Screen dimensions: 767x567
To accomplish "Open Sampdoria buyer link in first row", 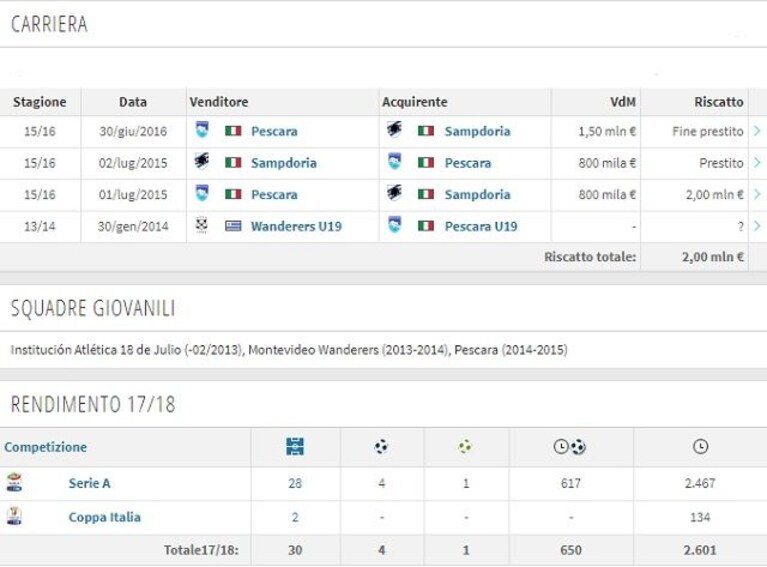I will click(x=477, y=131).
